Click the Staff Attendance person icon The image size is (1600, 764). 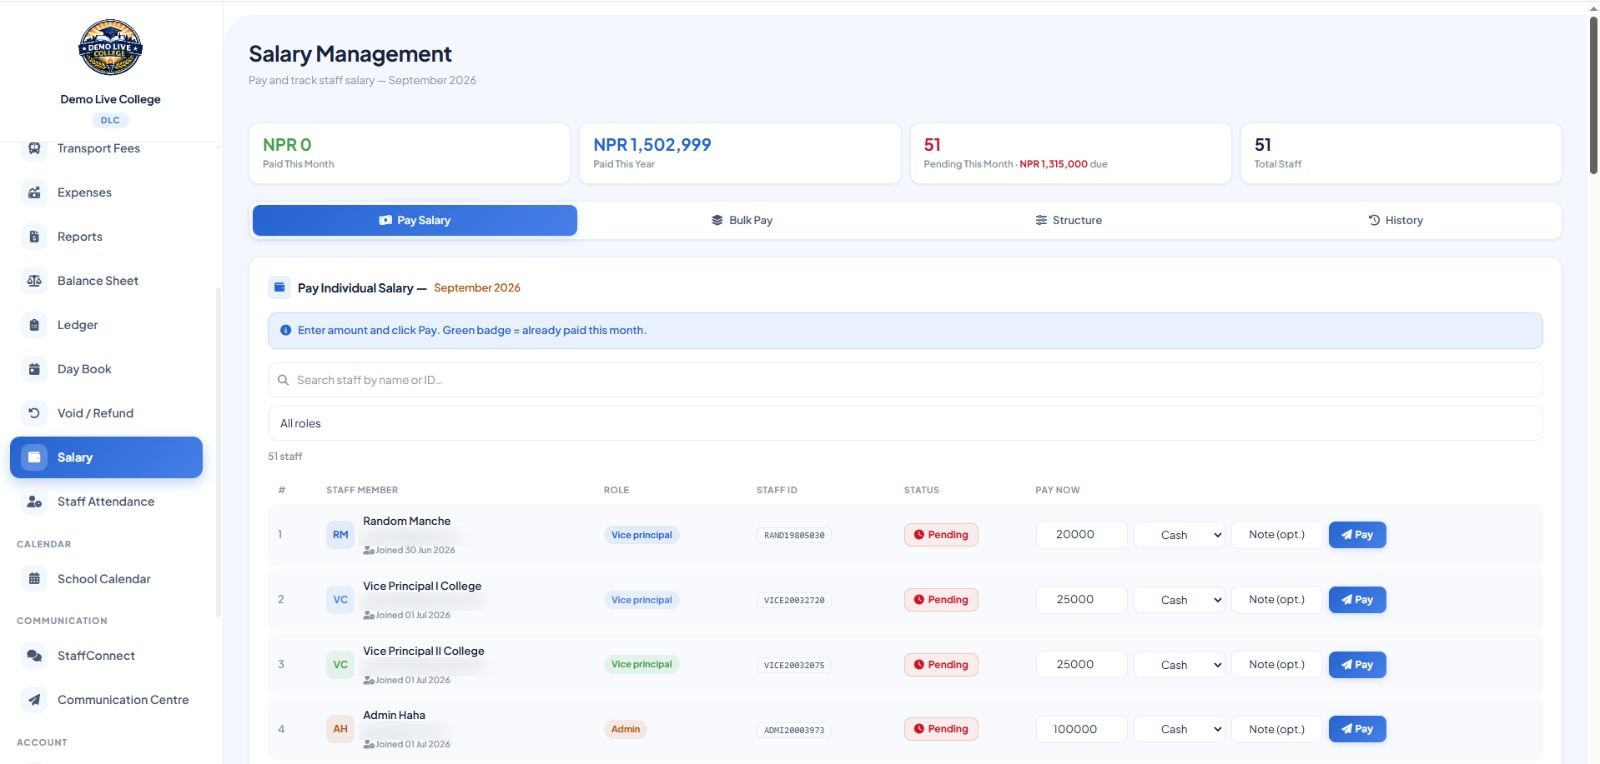point(34,502)
